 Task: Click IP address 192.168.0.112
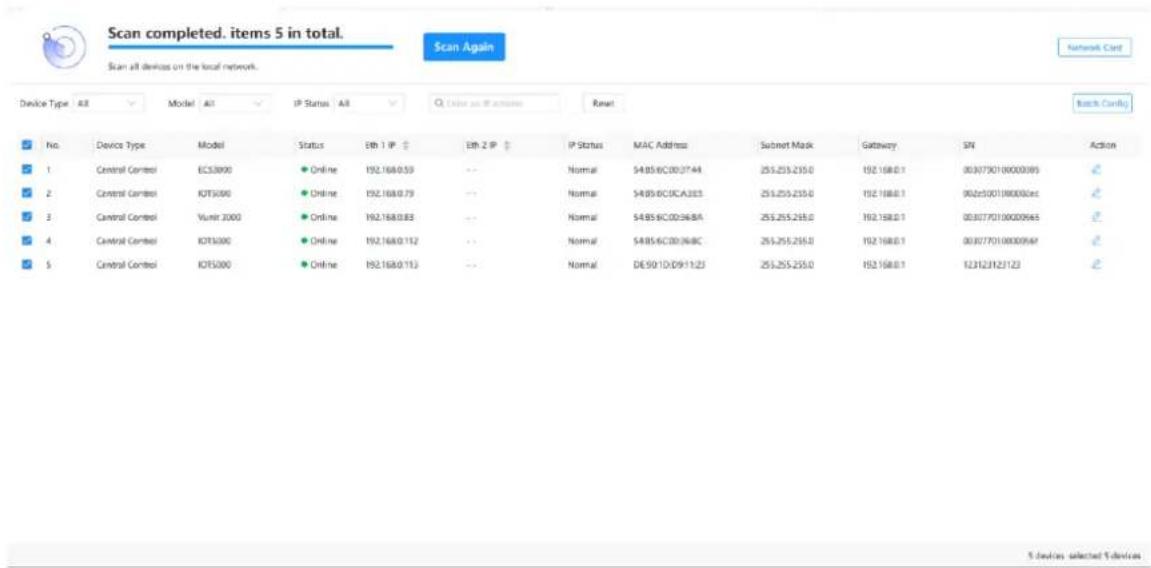click(x=391, y=240)
